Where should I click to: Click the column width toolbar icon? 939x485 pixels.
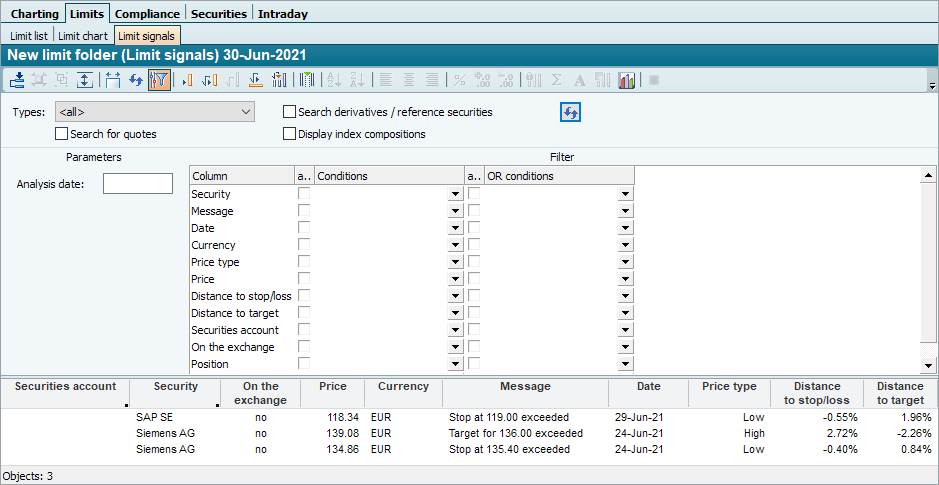(x=112, y=80)
